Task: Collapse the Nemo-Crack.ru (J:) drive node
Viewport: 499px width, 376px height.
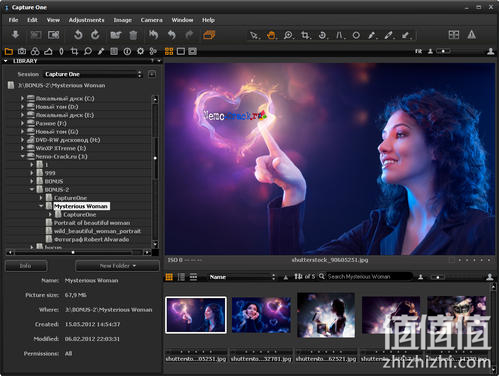Action: tap(22, 156)
